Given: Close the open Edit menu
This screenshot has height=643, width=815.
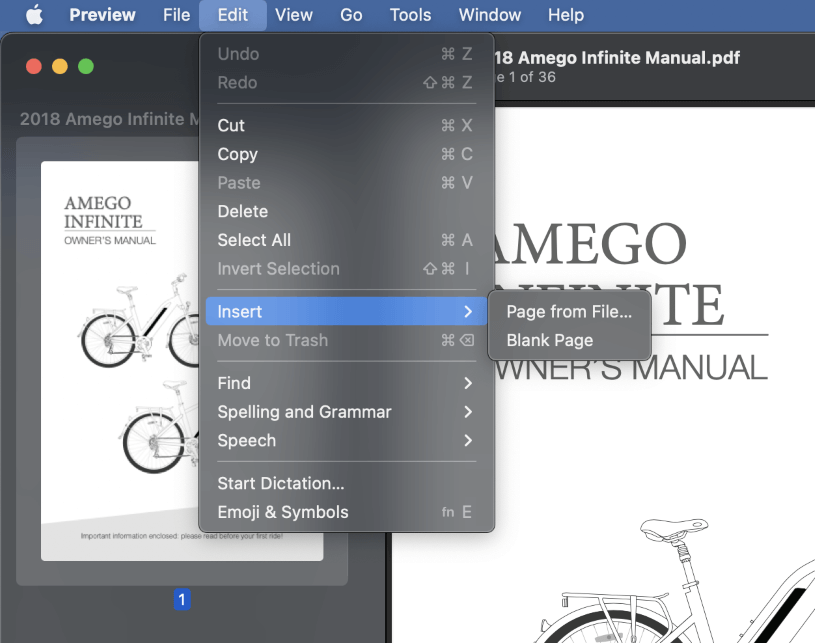Looking at the screenshot, I should pyautogui.click(x=232, y=15).
